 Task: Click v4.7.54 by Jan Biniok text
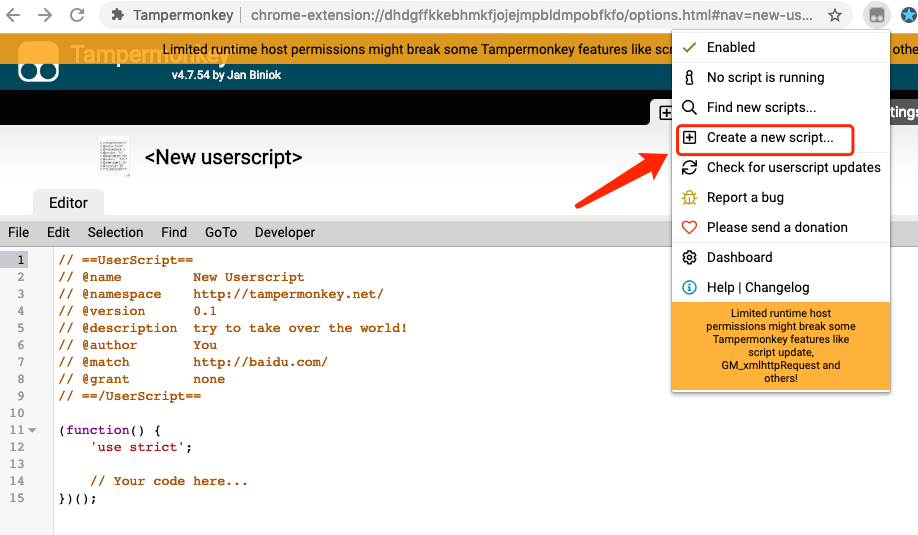pyautogui.click(x=226, y=75)
